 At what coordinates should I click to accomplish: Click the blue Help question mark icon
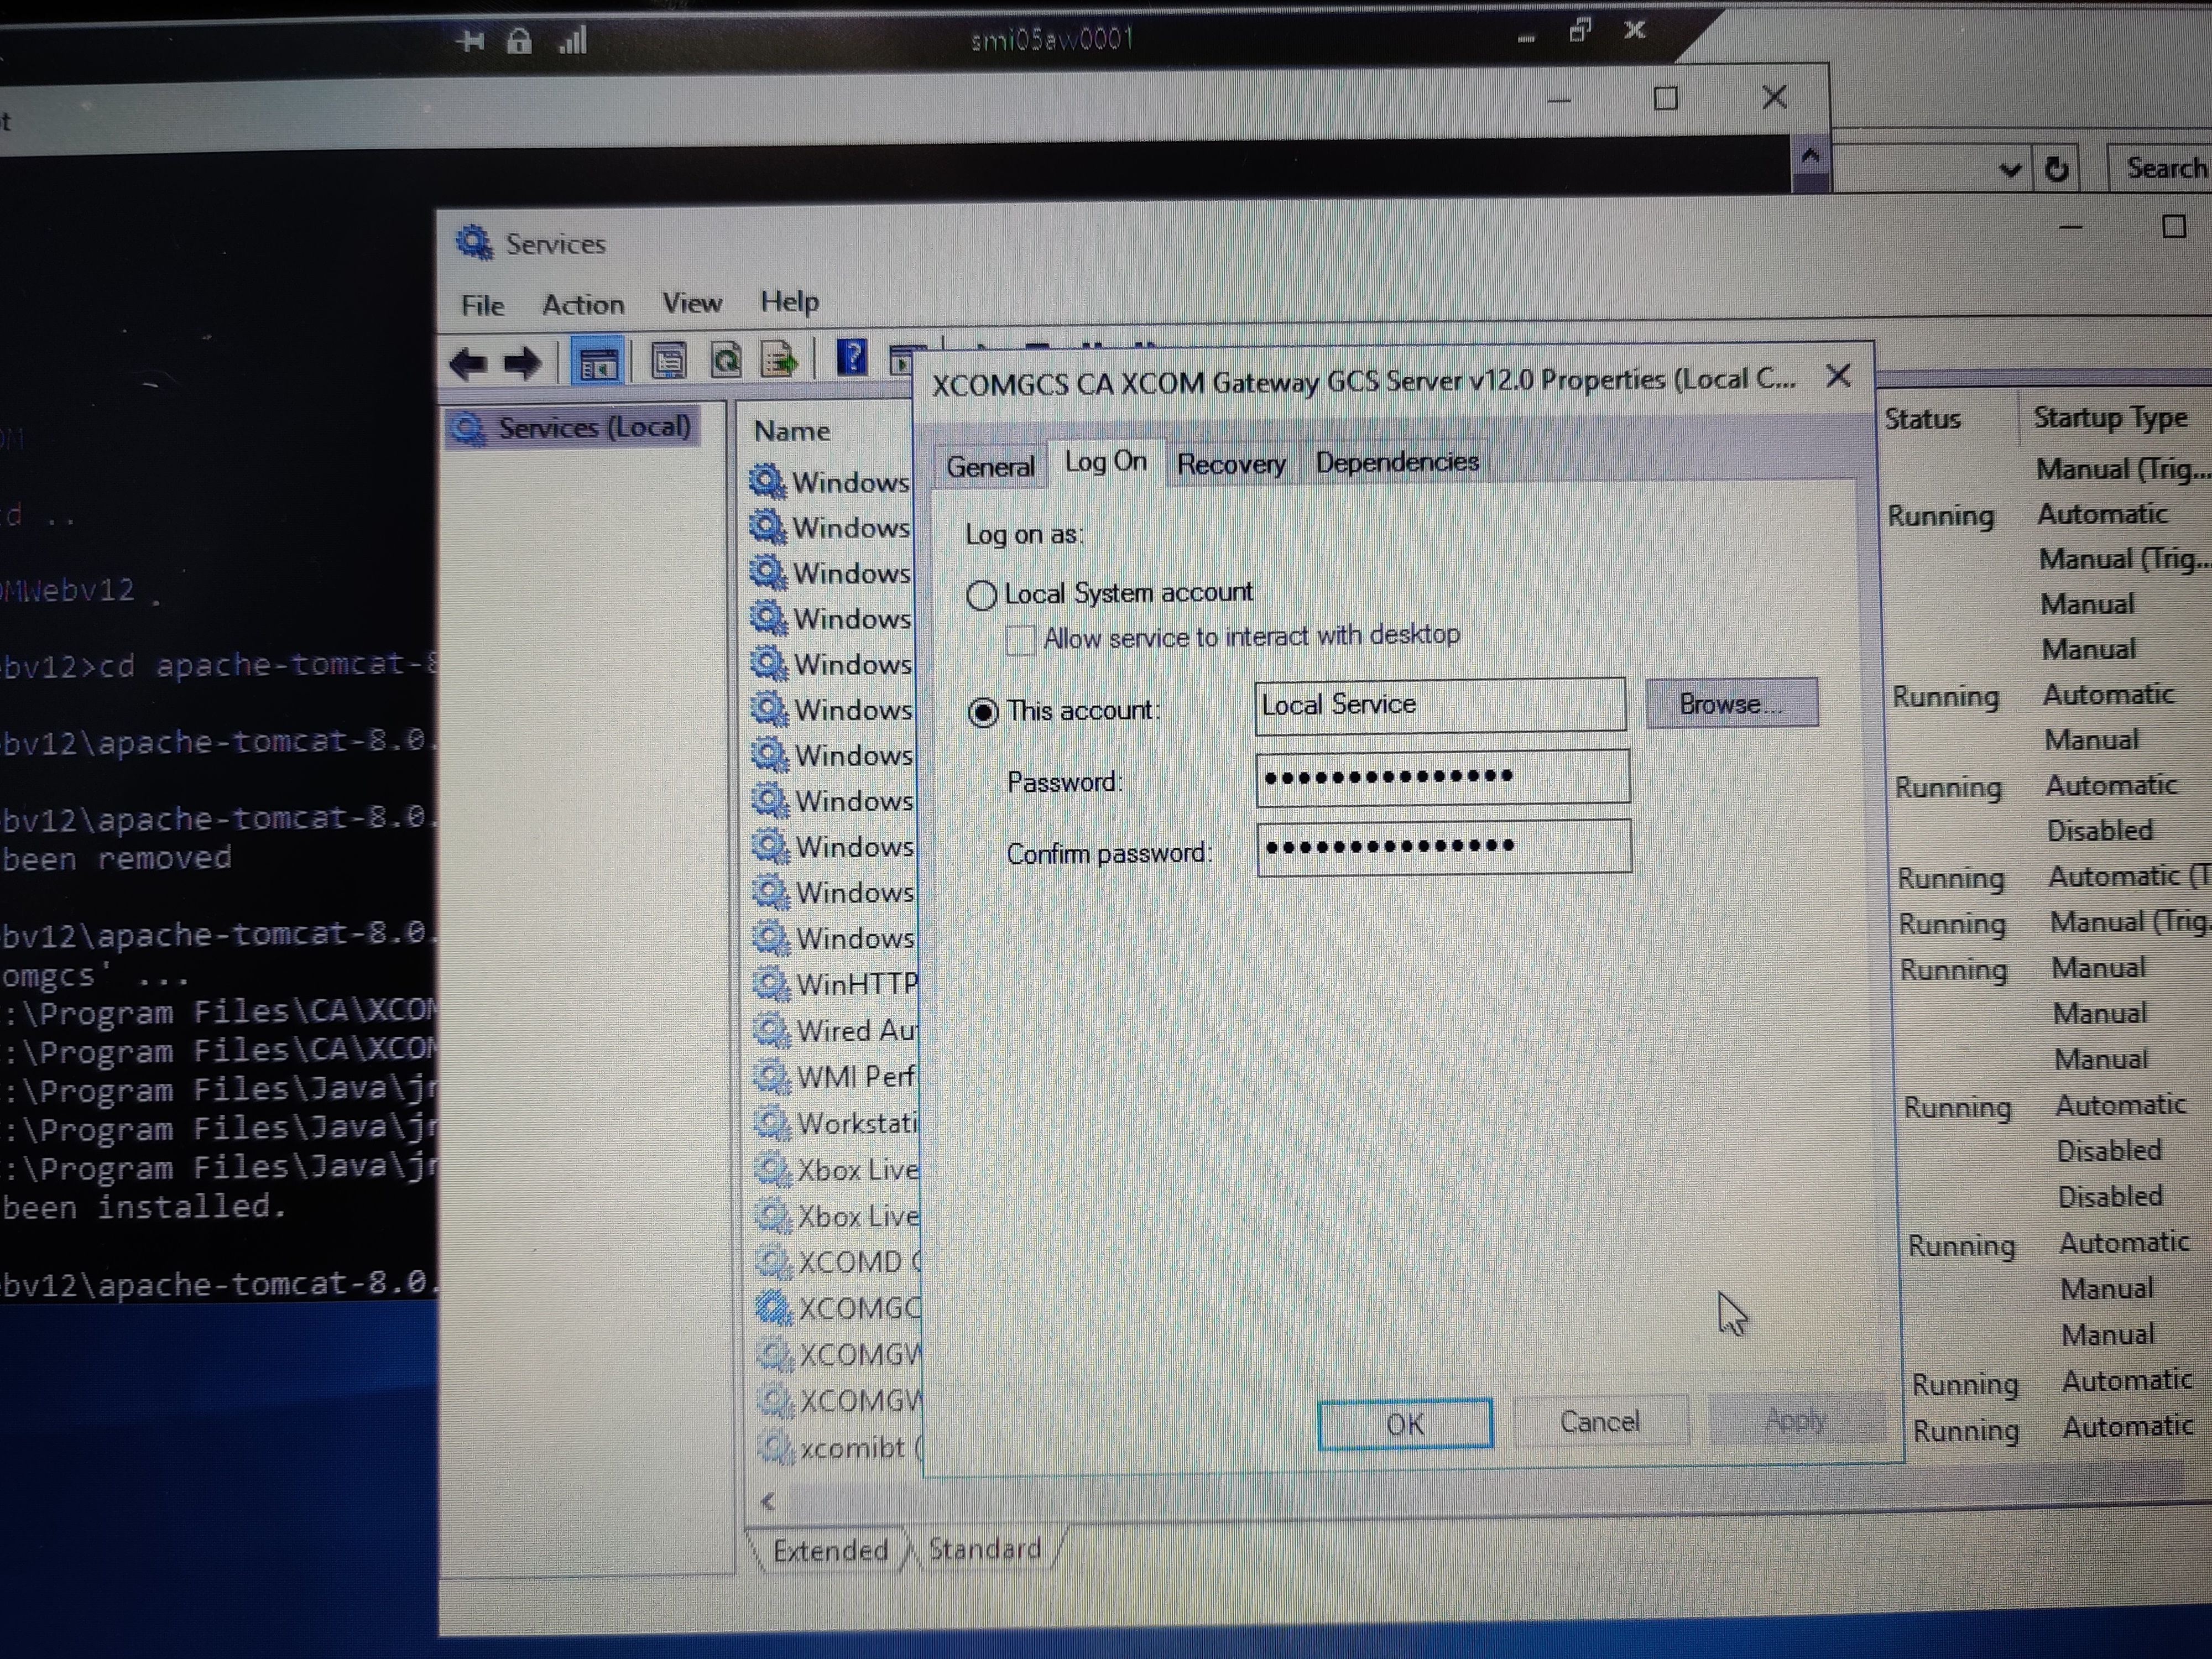[851, 357]
